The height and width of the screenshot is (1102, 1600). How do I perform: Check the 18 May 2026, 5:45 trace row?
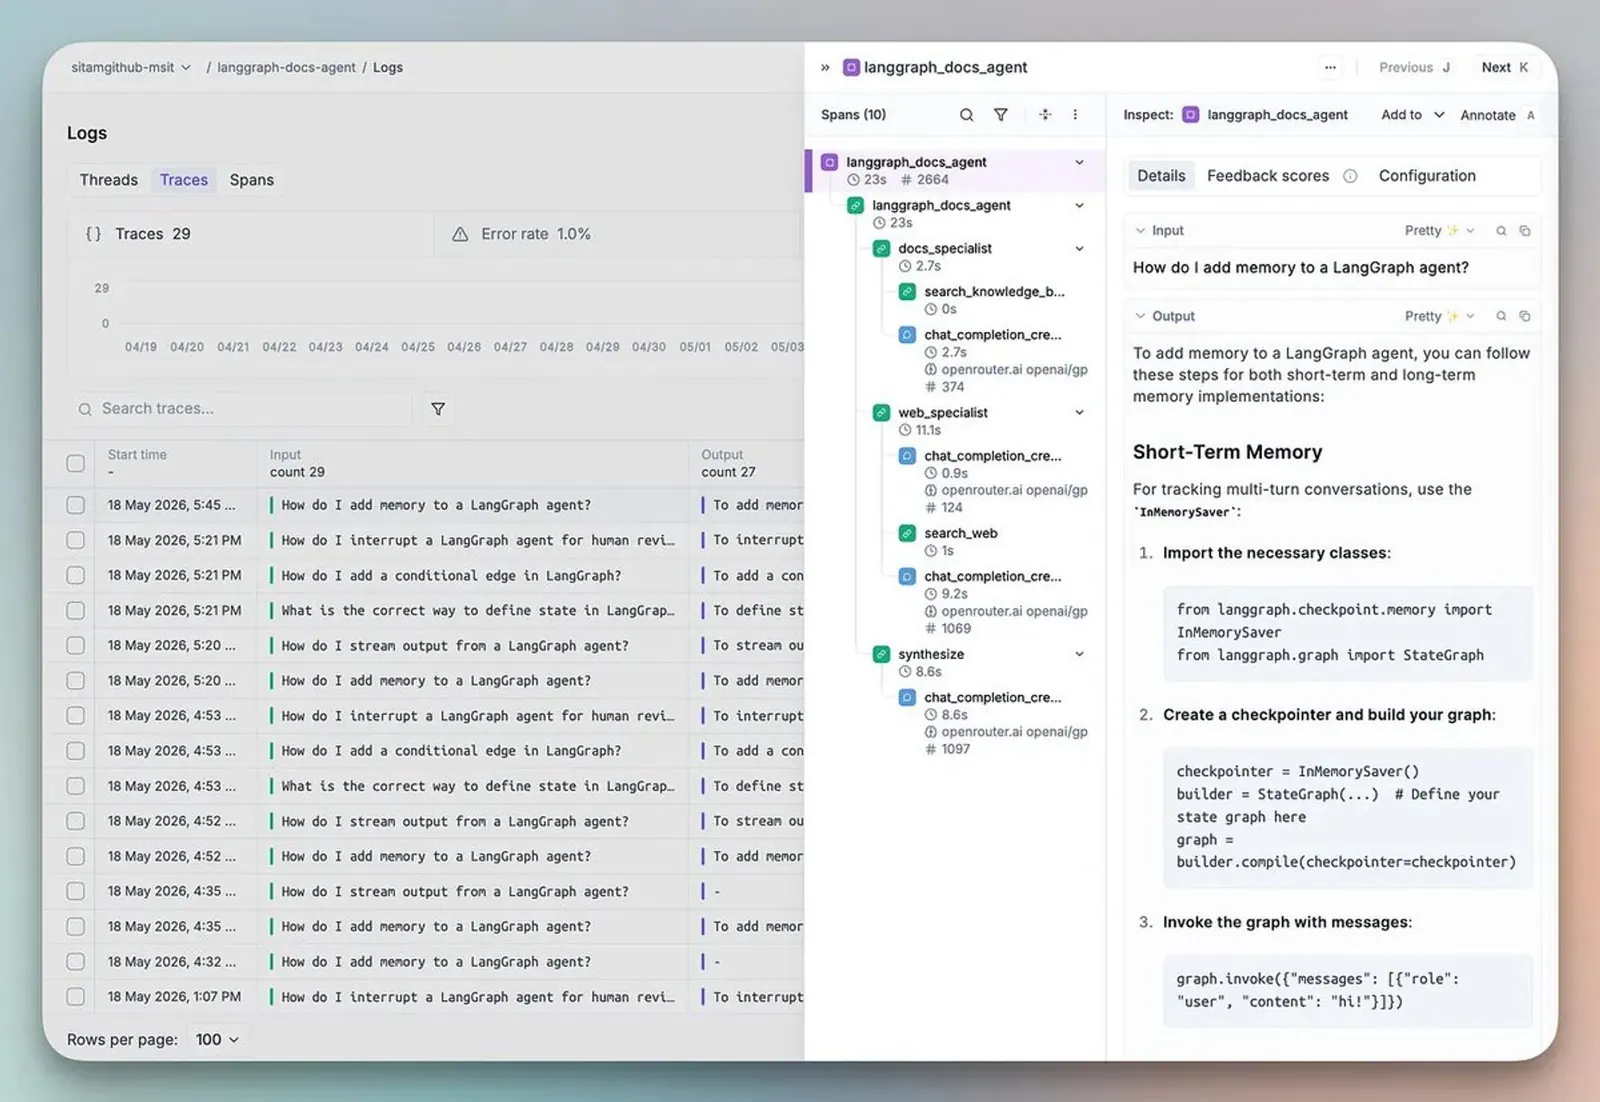coord(75,505)
